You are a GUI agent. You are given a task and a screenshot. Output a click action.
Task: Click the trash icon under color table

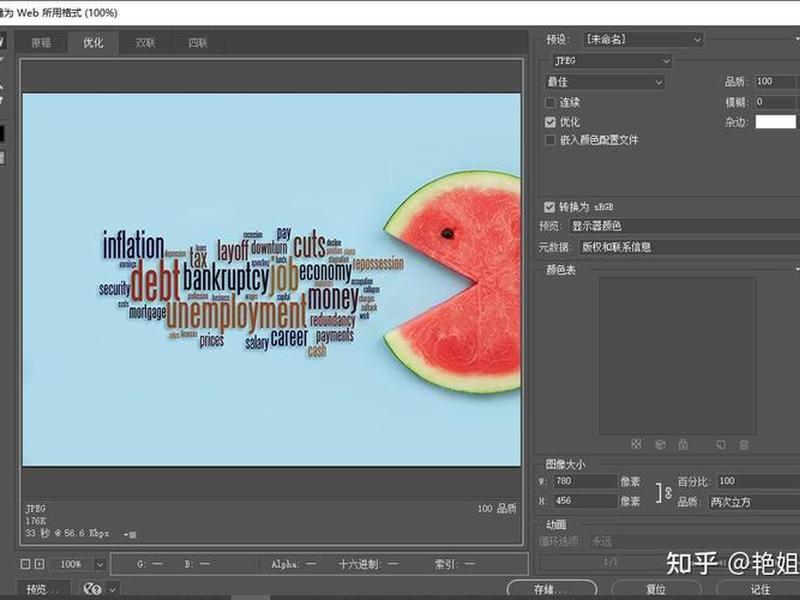(744, 444)
